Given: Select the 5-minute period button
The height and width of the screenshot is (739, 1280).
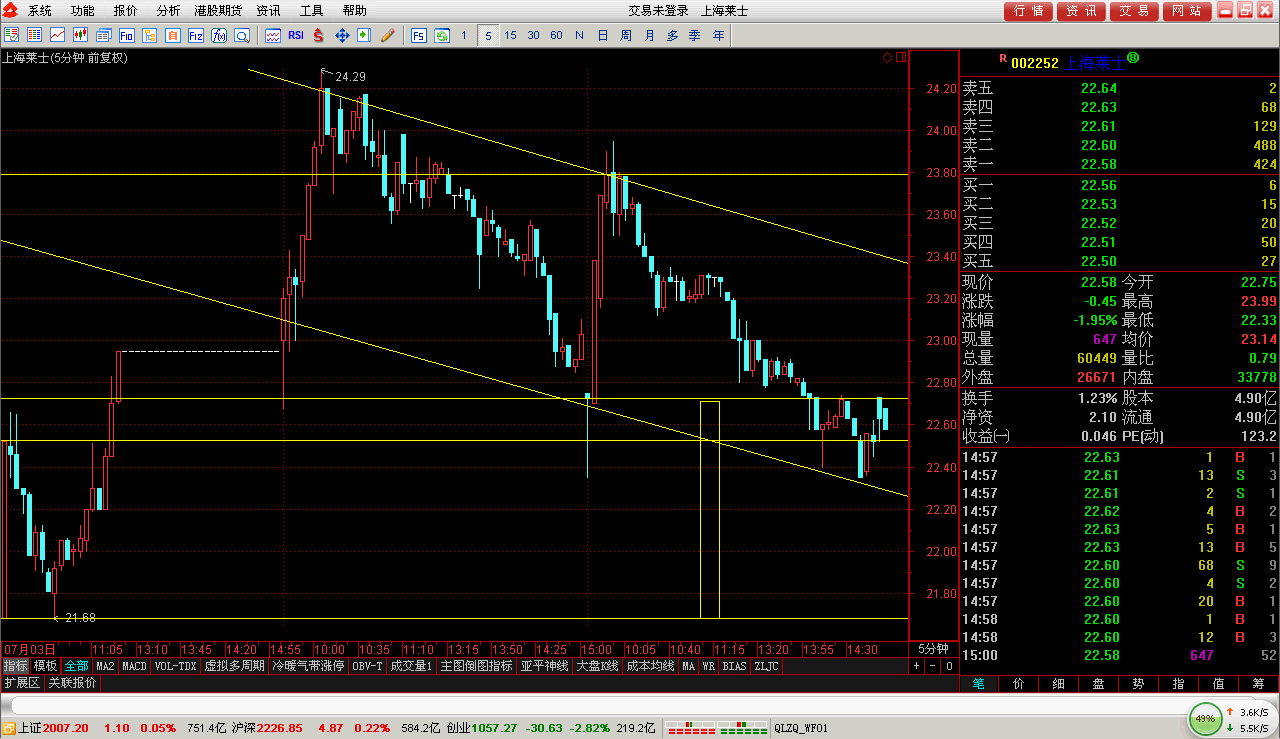Looking at the screenshot, I should pyautogui.click(x=488, y=35).
